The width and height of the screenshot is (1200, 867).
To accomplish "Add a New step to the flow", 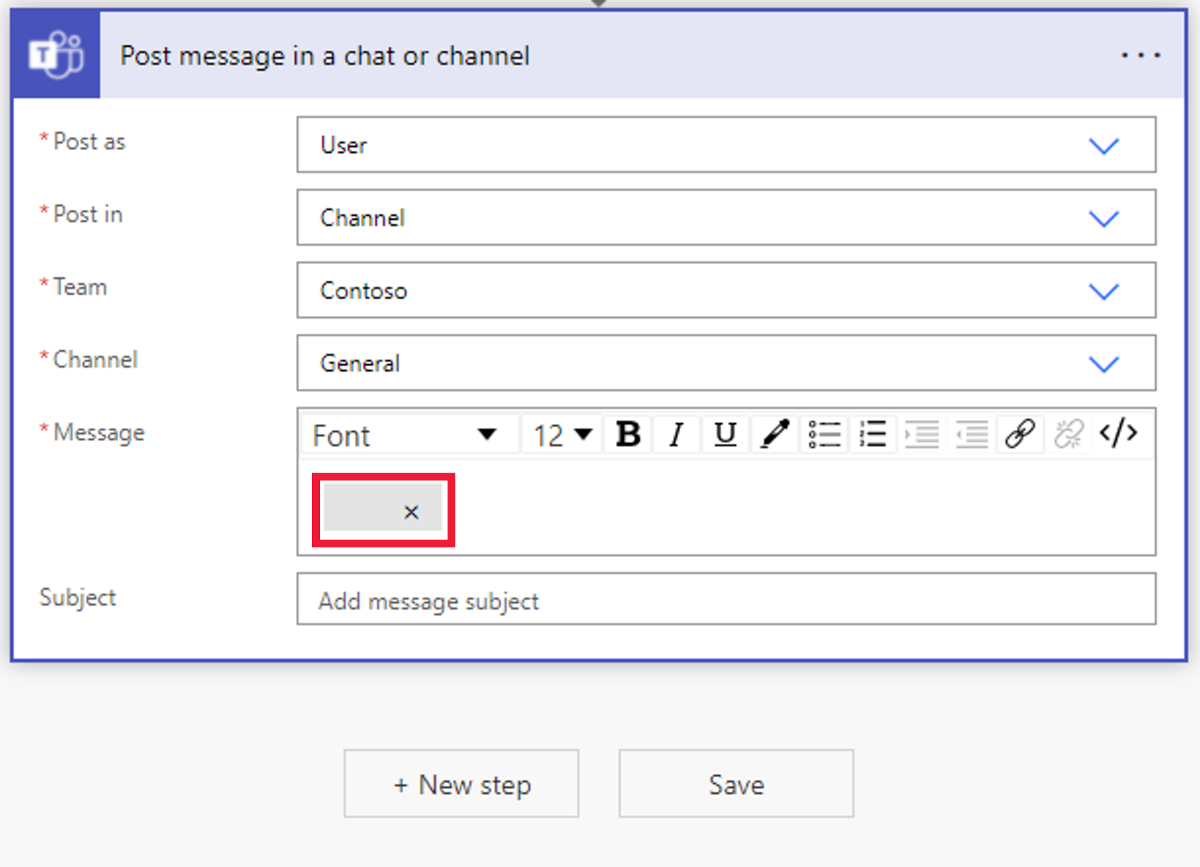I will pyautogui.click(x=462, y=785).
